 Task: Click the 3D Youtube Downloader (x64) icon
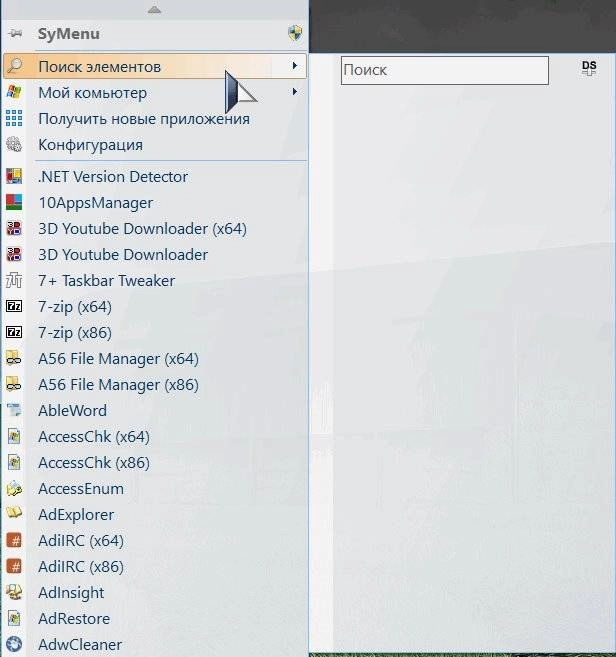pos(14,228)
